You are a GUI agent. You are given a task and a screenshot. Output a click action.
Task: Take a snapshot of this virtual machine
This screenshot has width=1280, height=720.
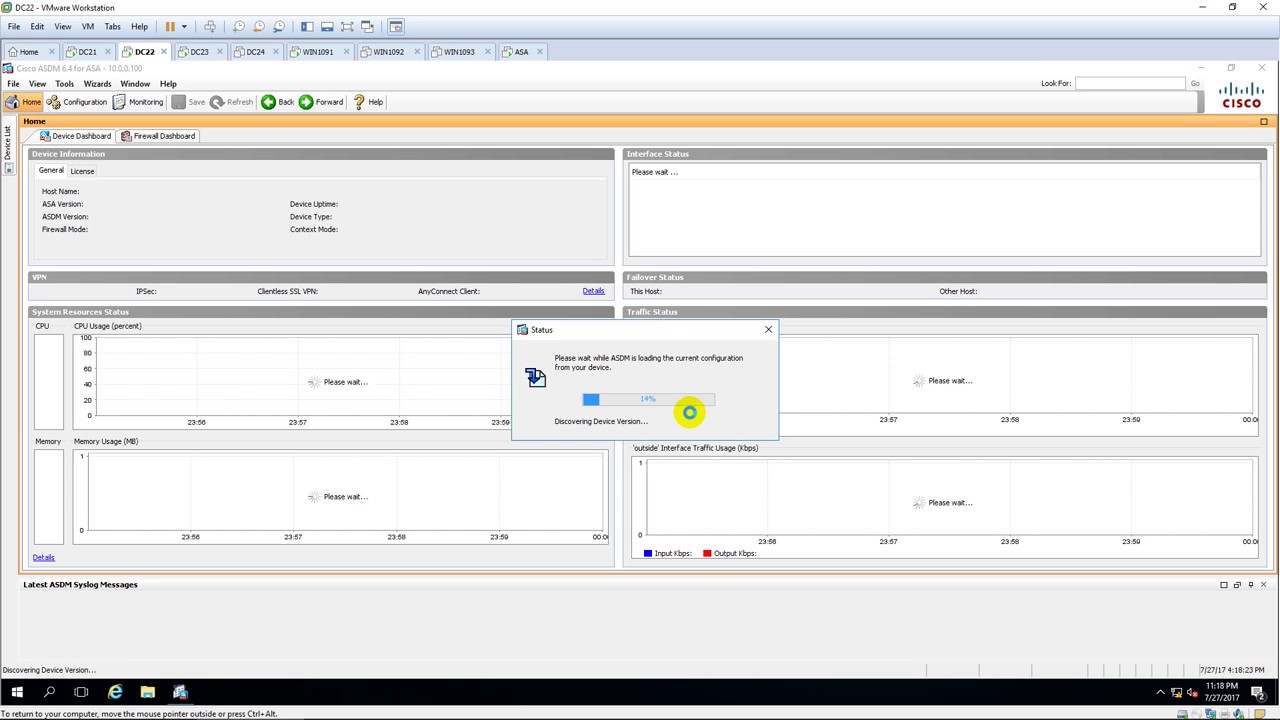coord(238,27)
